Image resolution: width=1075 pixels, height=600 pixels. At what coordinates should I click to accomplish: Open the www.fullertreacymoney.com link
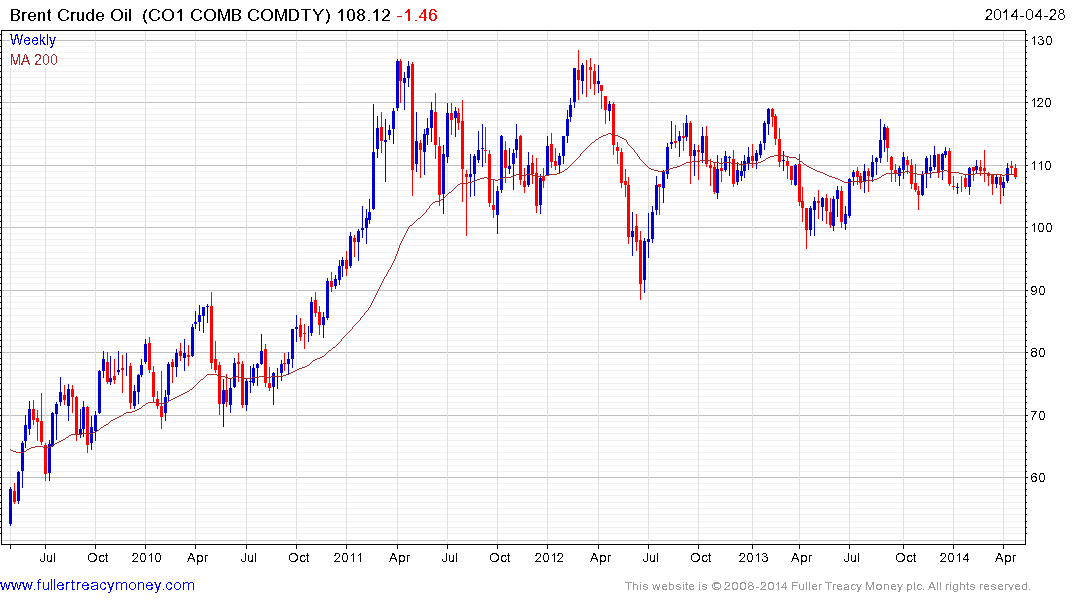pyautogui.click(x=97, y=586)
